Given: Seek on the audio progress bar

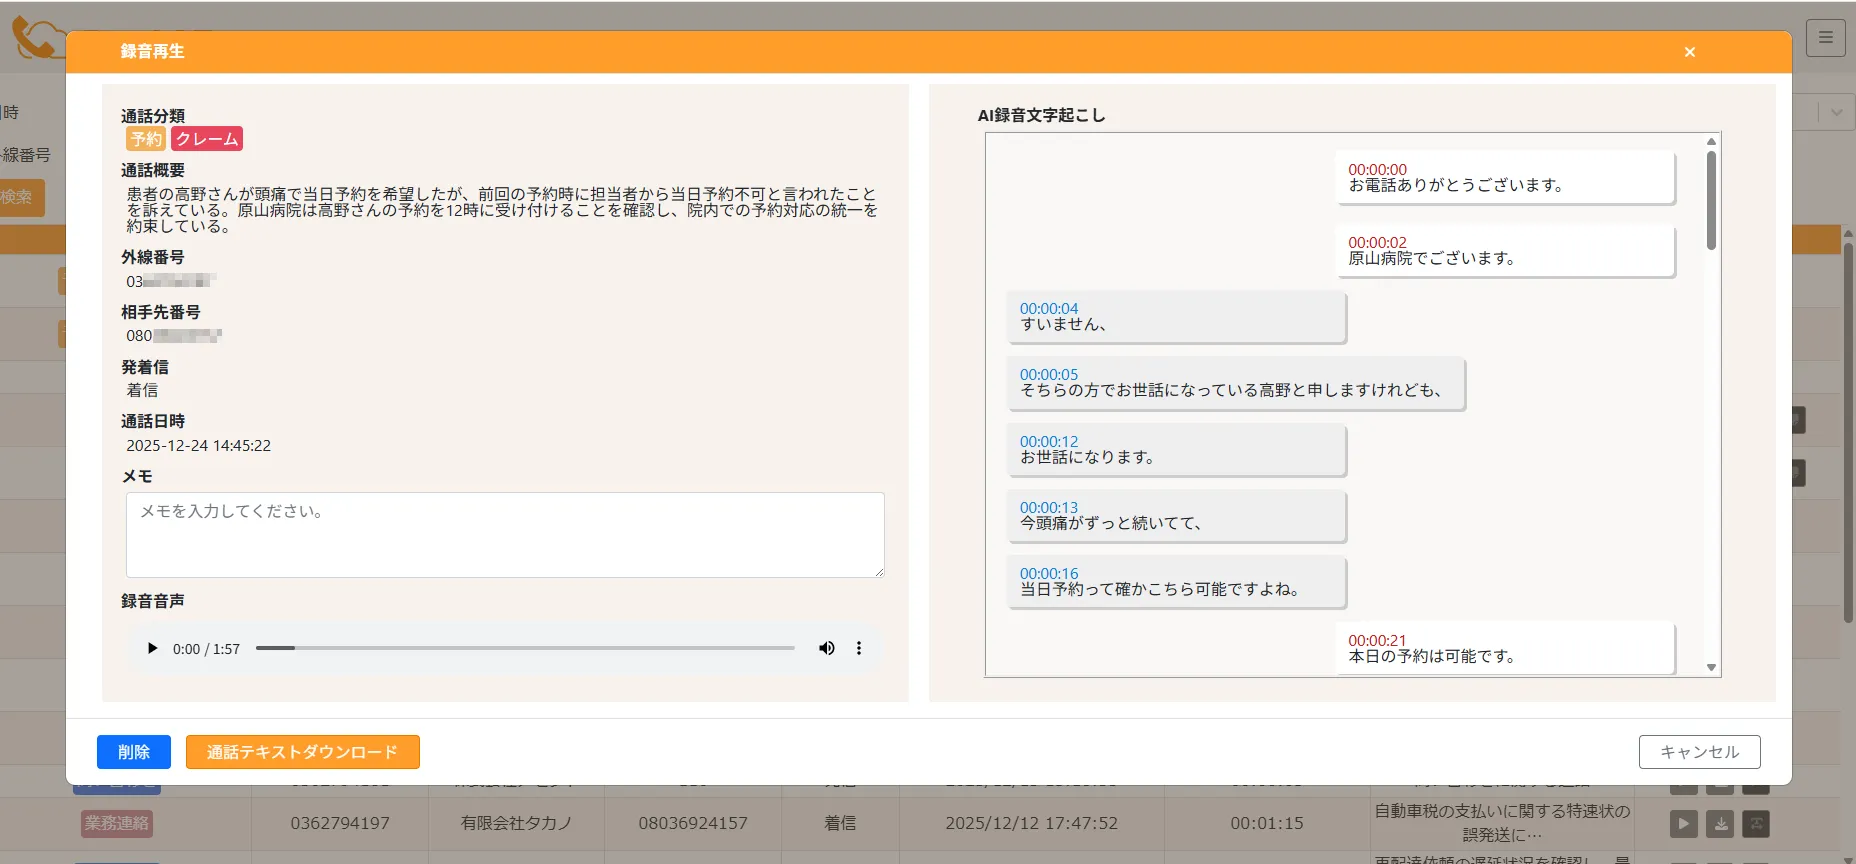Looking at the screenshot, I should tap(525, 648).
